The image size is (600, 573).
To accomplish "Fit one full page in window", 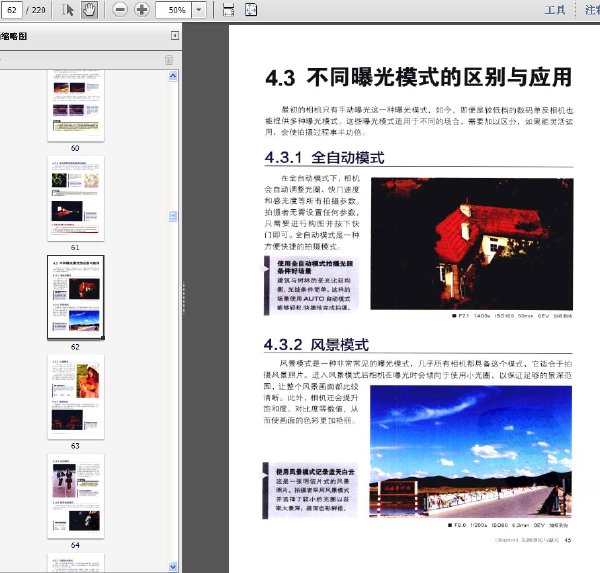I will point(251,10).
